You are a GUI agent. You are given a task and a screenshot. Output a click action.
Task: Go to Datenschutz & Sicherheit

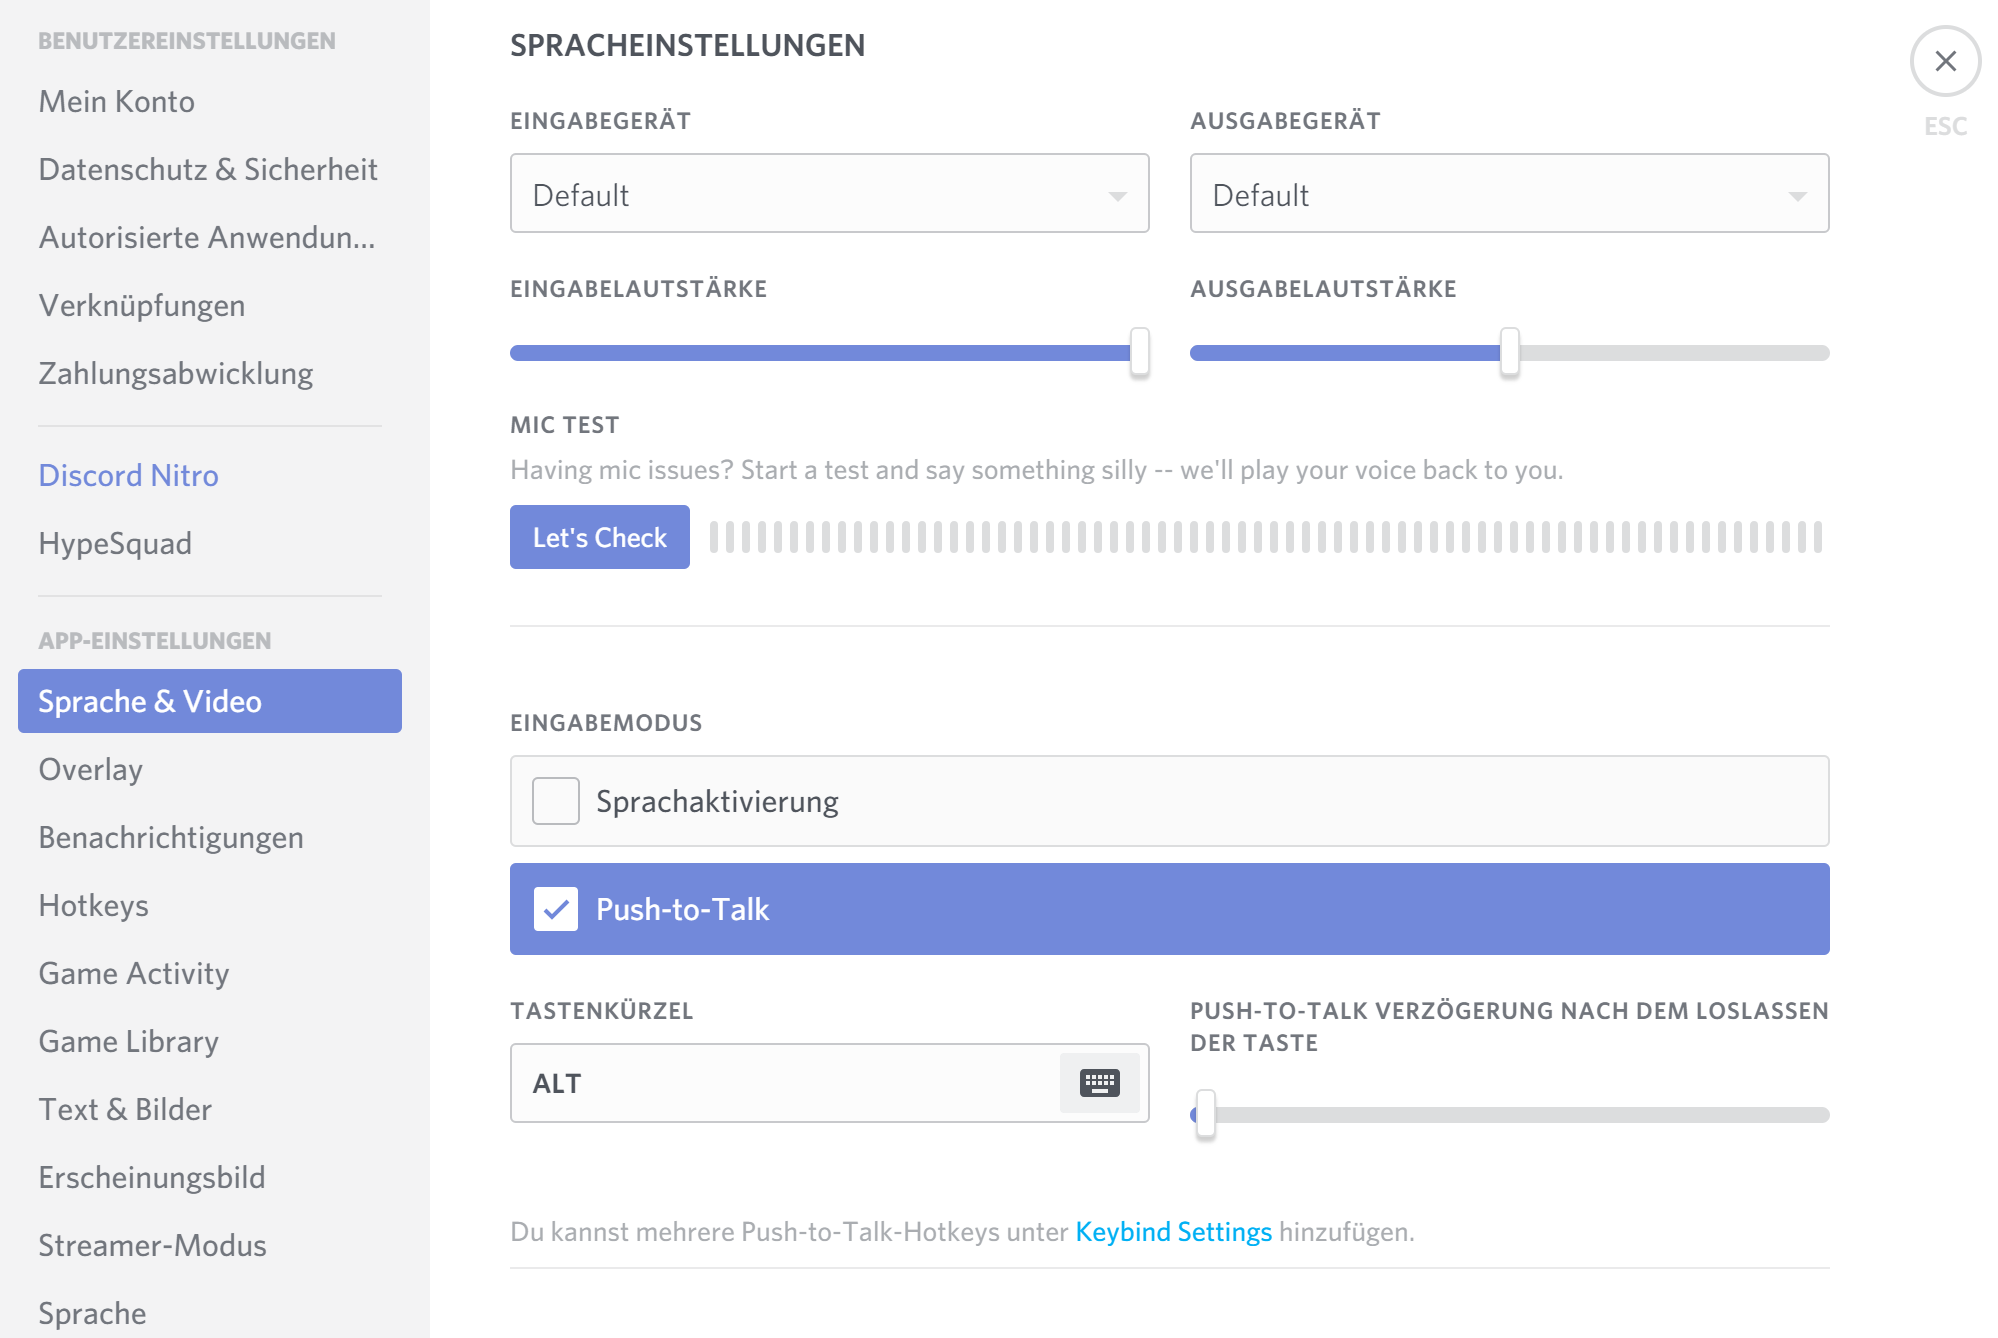(x=208, y=170)
